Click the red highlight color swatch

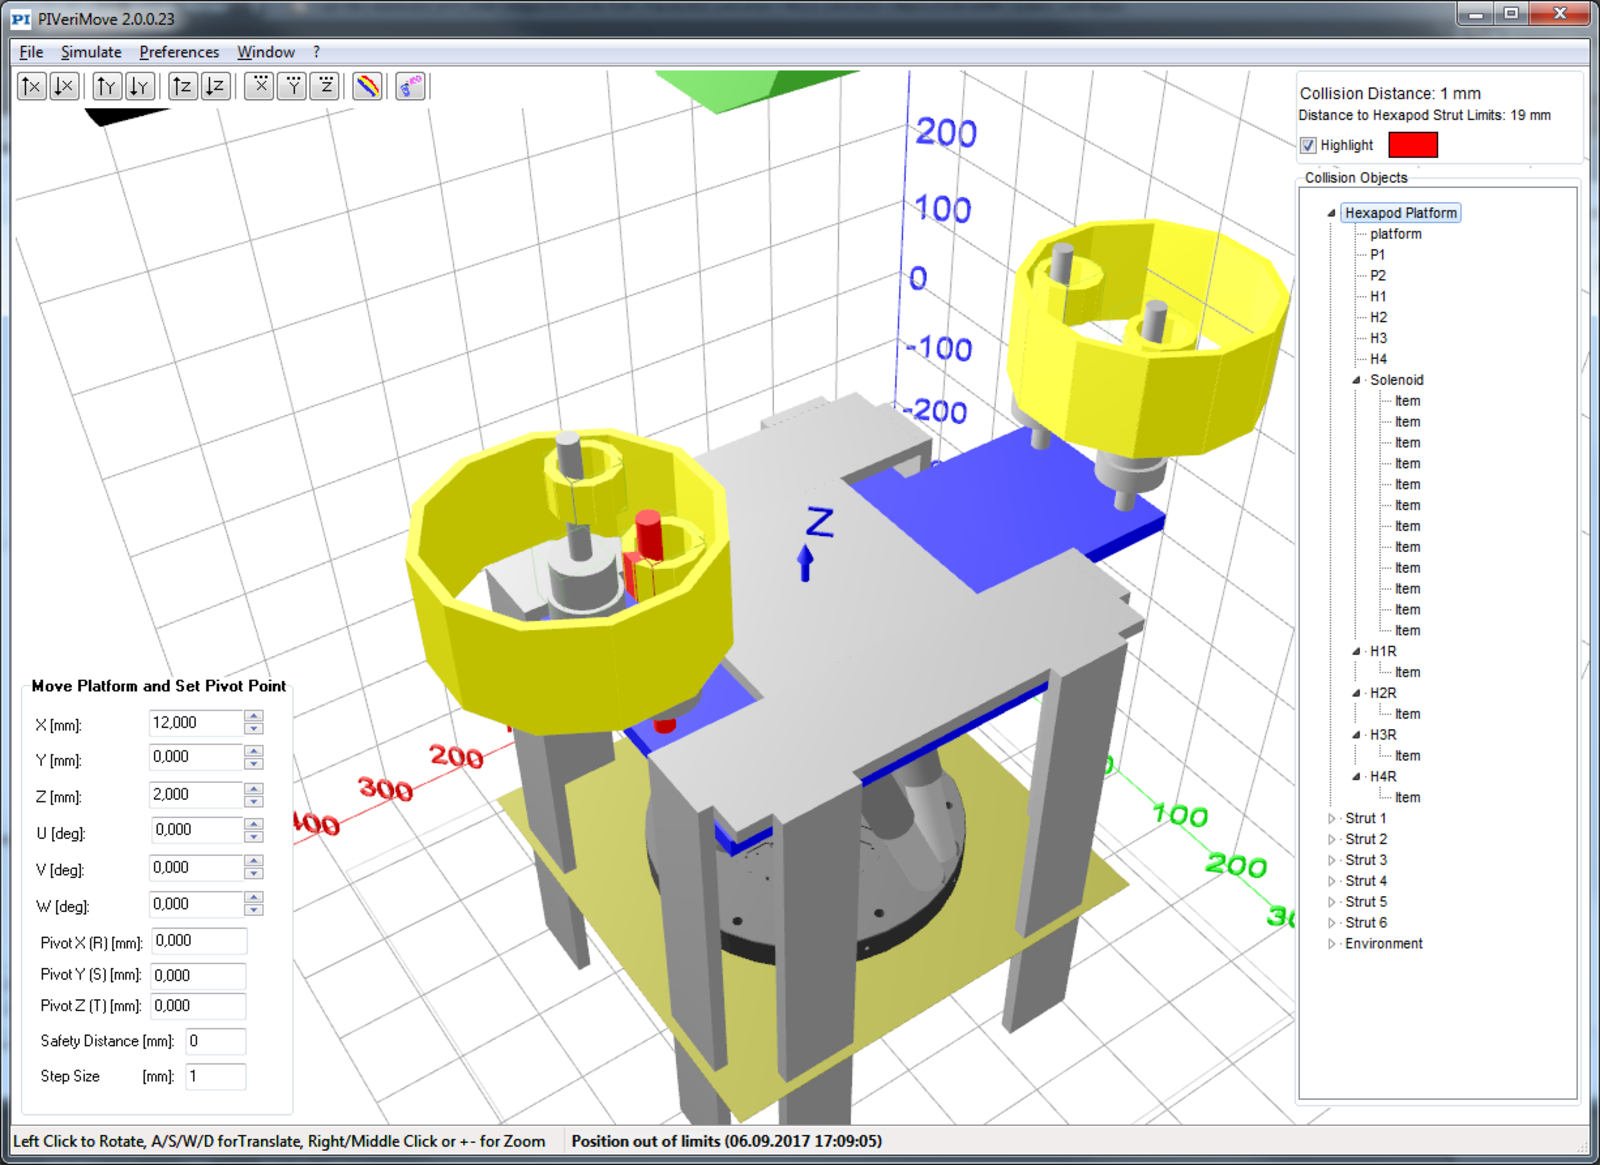(1412, 146)
